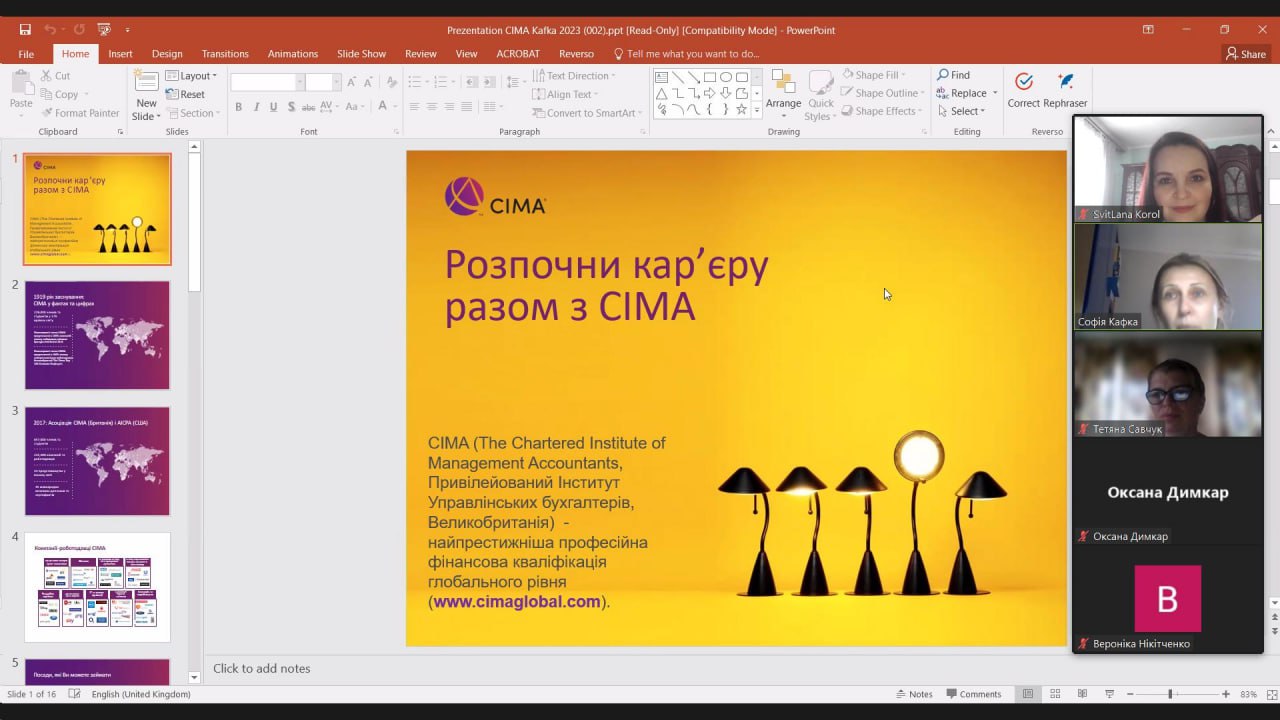Image resolution: width=1280 pixels, height=720 pixels.
Task: Switch to Slide Sorter view icon
Action: [1055, 694]
